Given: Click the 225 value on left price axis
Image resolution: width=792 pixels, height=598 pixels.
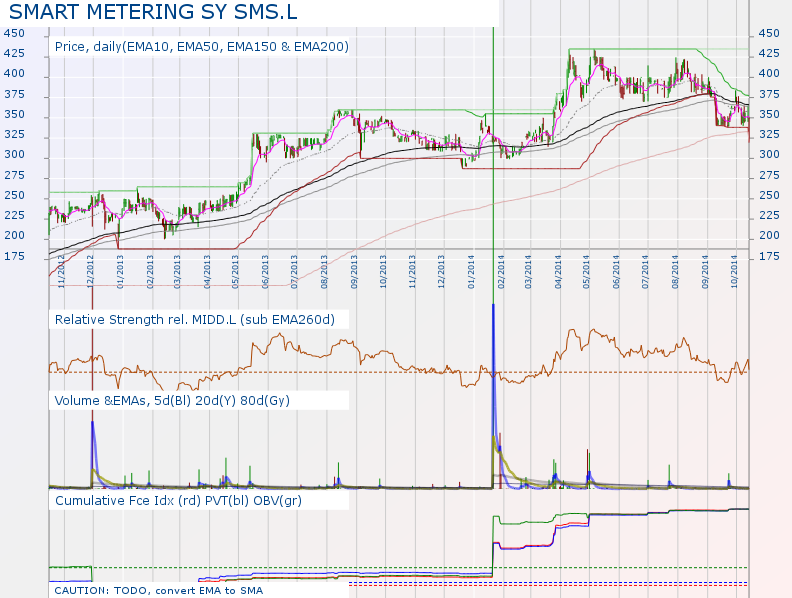Looking at the screenshot, I should (x=14, y=216).
